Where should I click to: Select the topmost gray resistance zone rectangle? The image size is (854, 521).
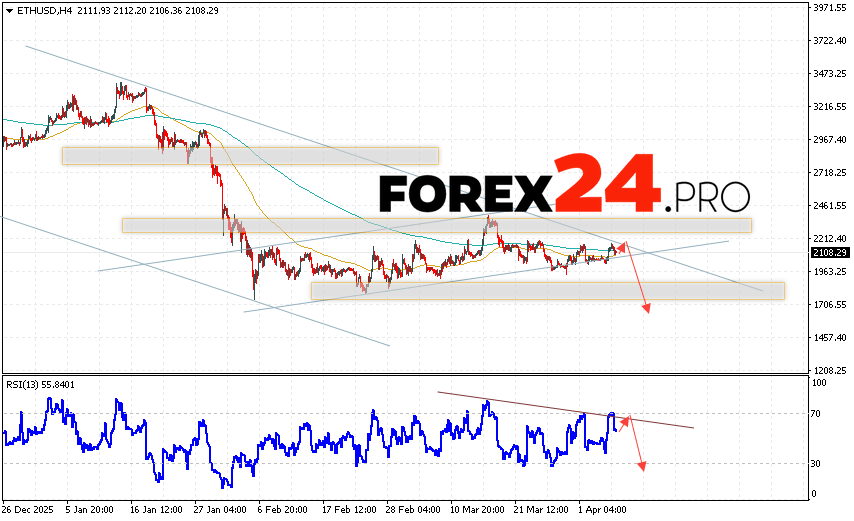point(250,155)
